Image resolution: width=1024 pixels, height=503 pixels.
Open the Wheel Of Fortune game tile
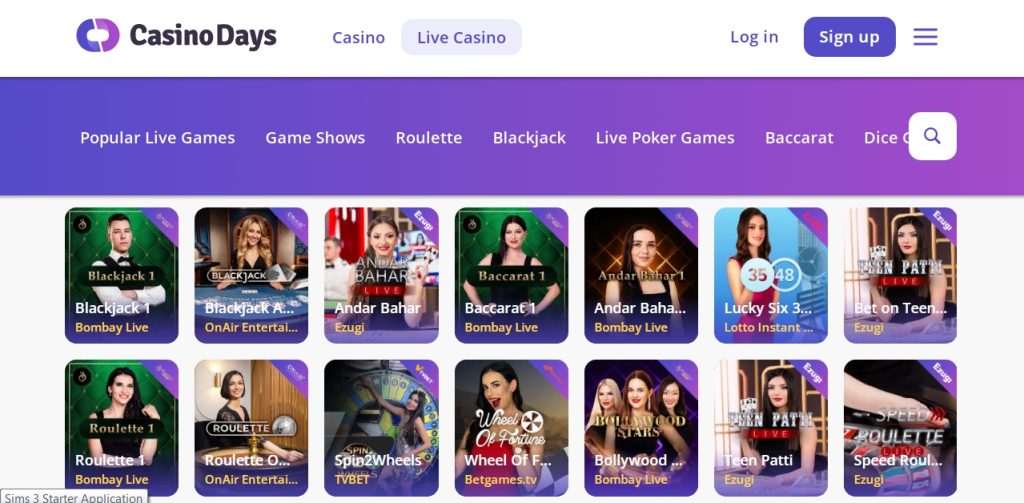pos(511,428)
